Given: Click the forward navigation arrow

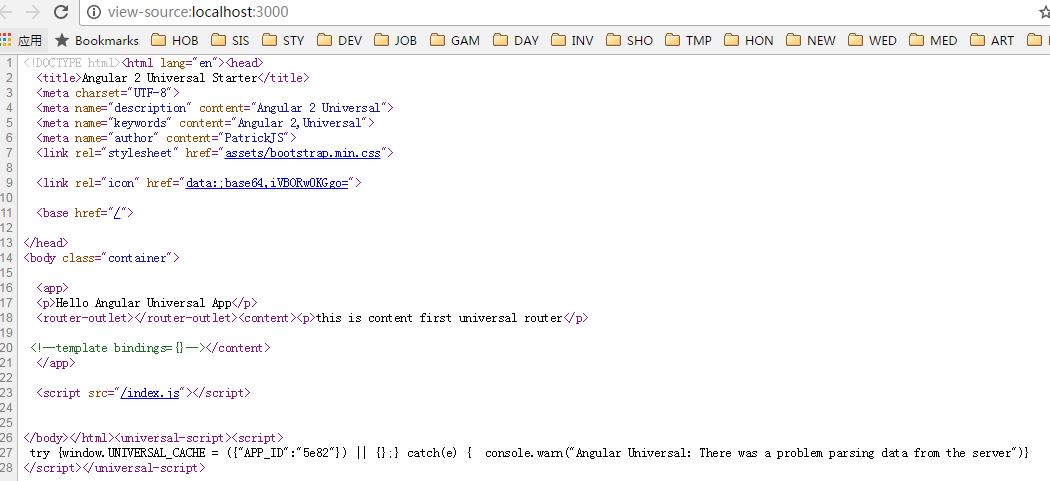Looking at the screenshot, I should click(32, 11).
